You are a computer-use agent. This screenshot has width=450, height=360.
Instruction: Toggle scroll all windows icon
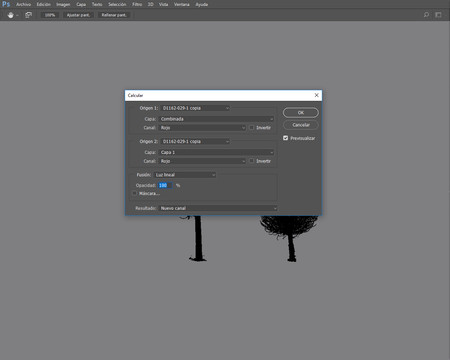click(29, 15)
